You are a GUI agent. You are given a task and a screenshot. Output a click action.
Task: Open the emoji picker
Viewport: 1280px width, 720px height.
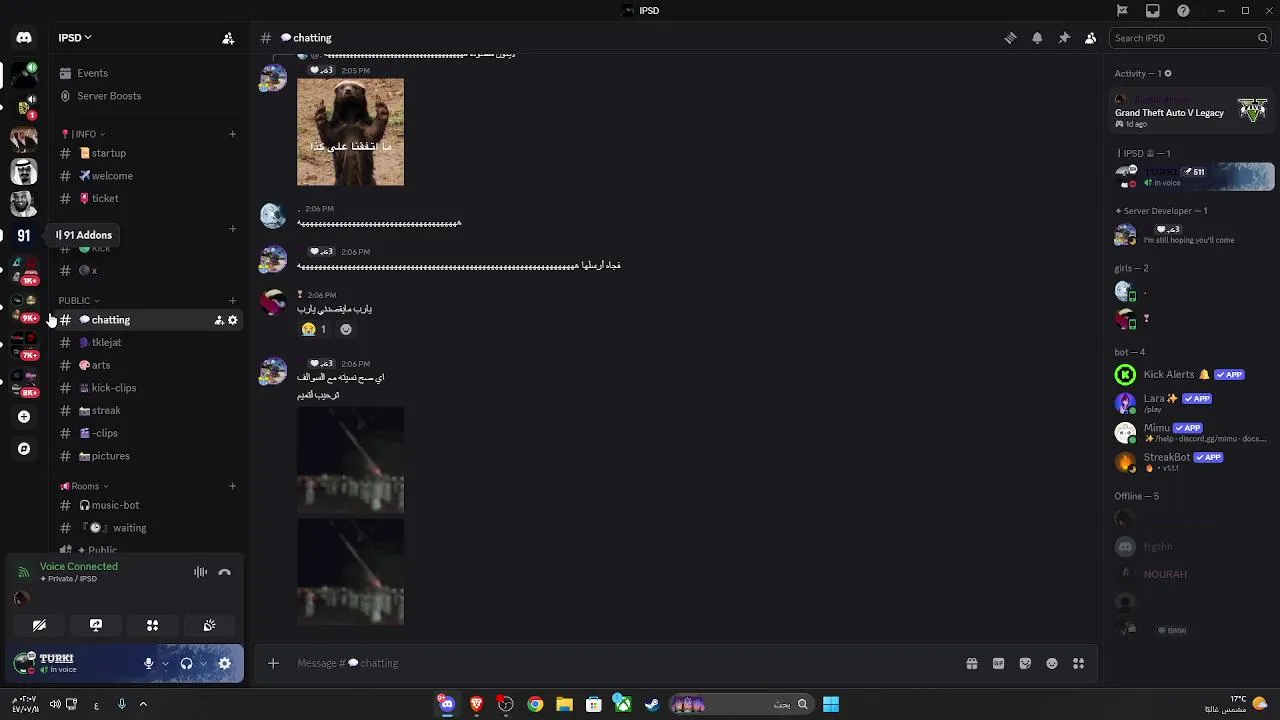[x=1052, y=663]
